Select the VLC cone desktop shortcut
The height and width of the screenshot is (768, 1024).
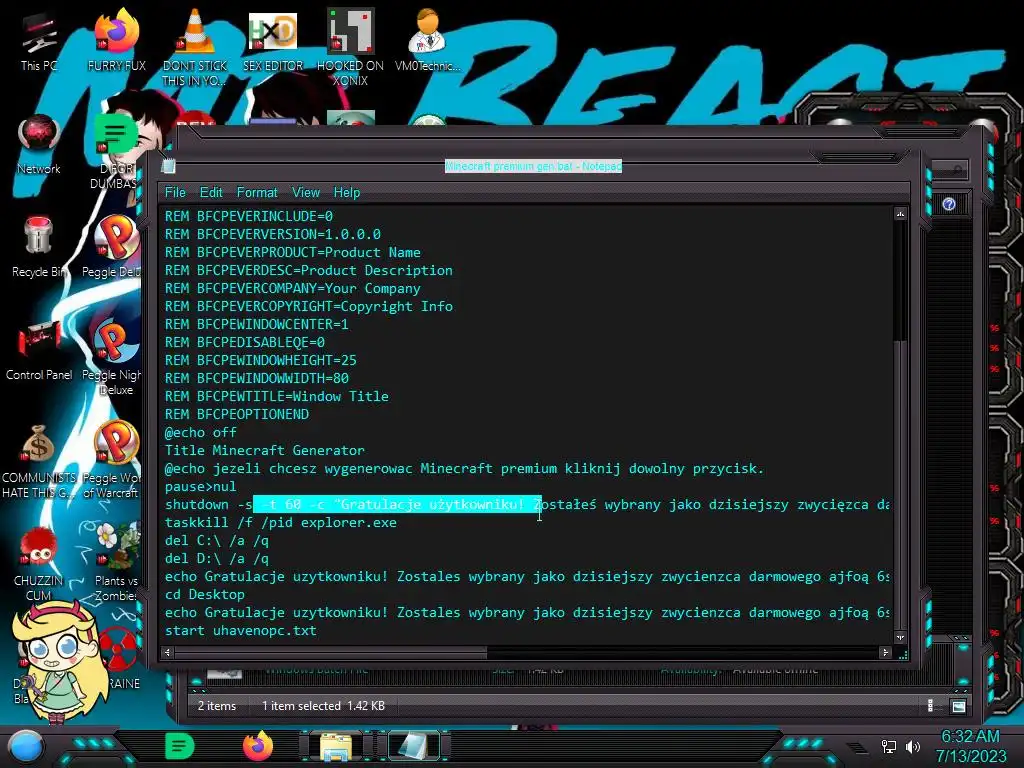point(195,47)
